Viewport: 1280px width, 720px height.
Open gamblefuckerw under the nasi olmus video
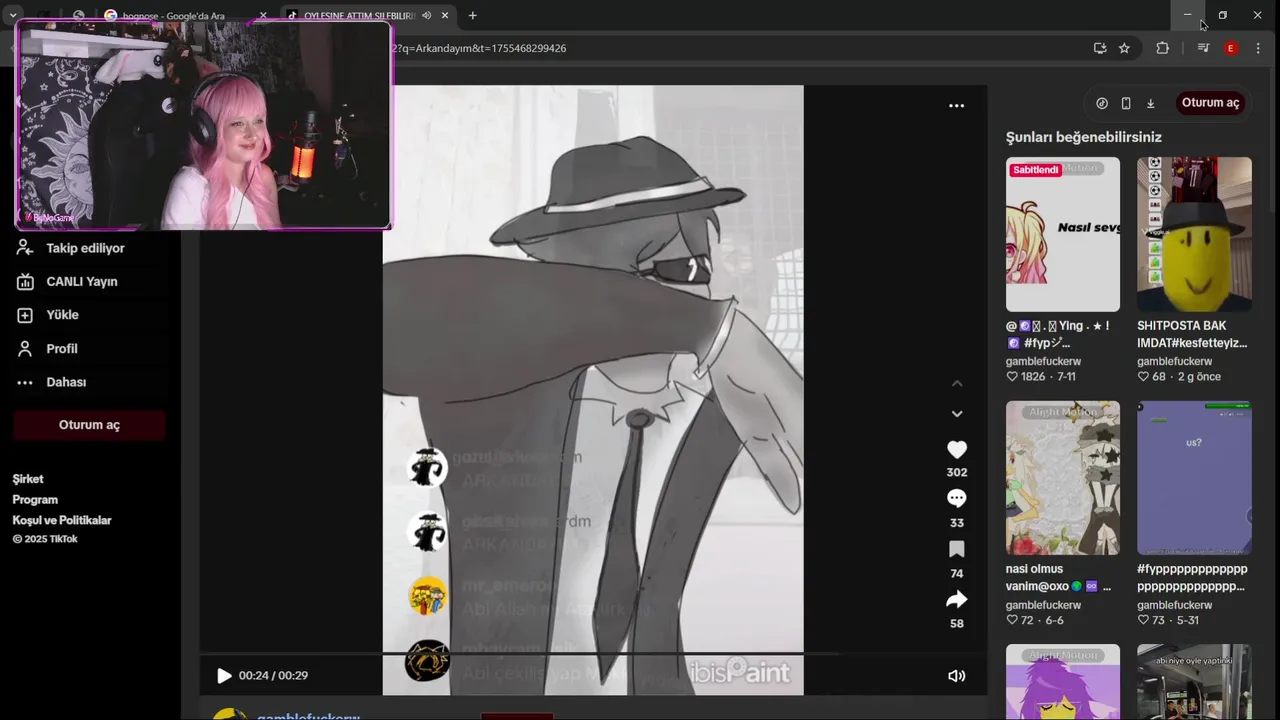pos(1043,605)
